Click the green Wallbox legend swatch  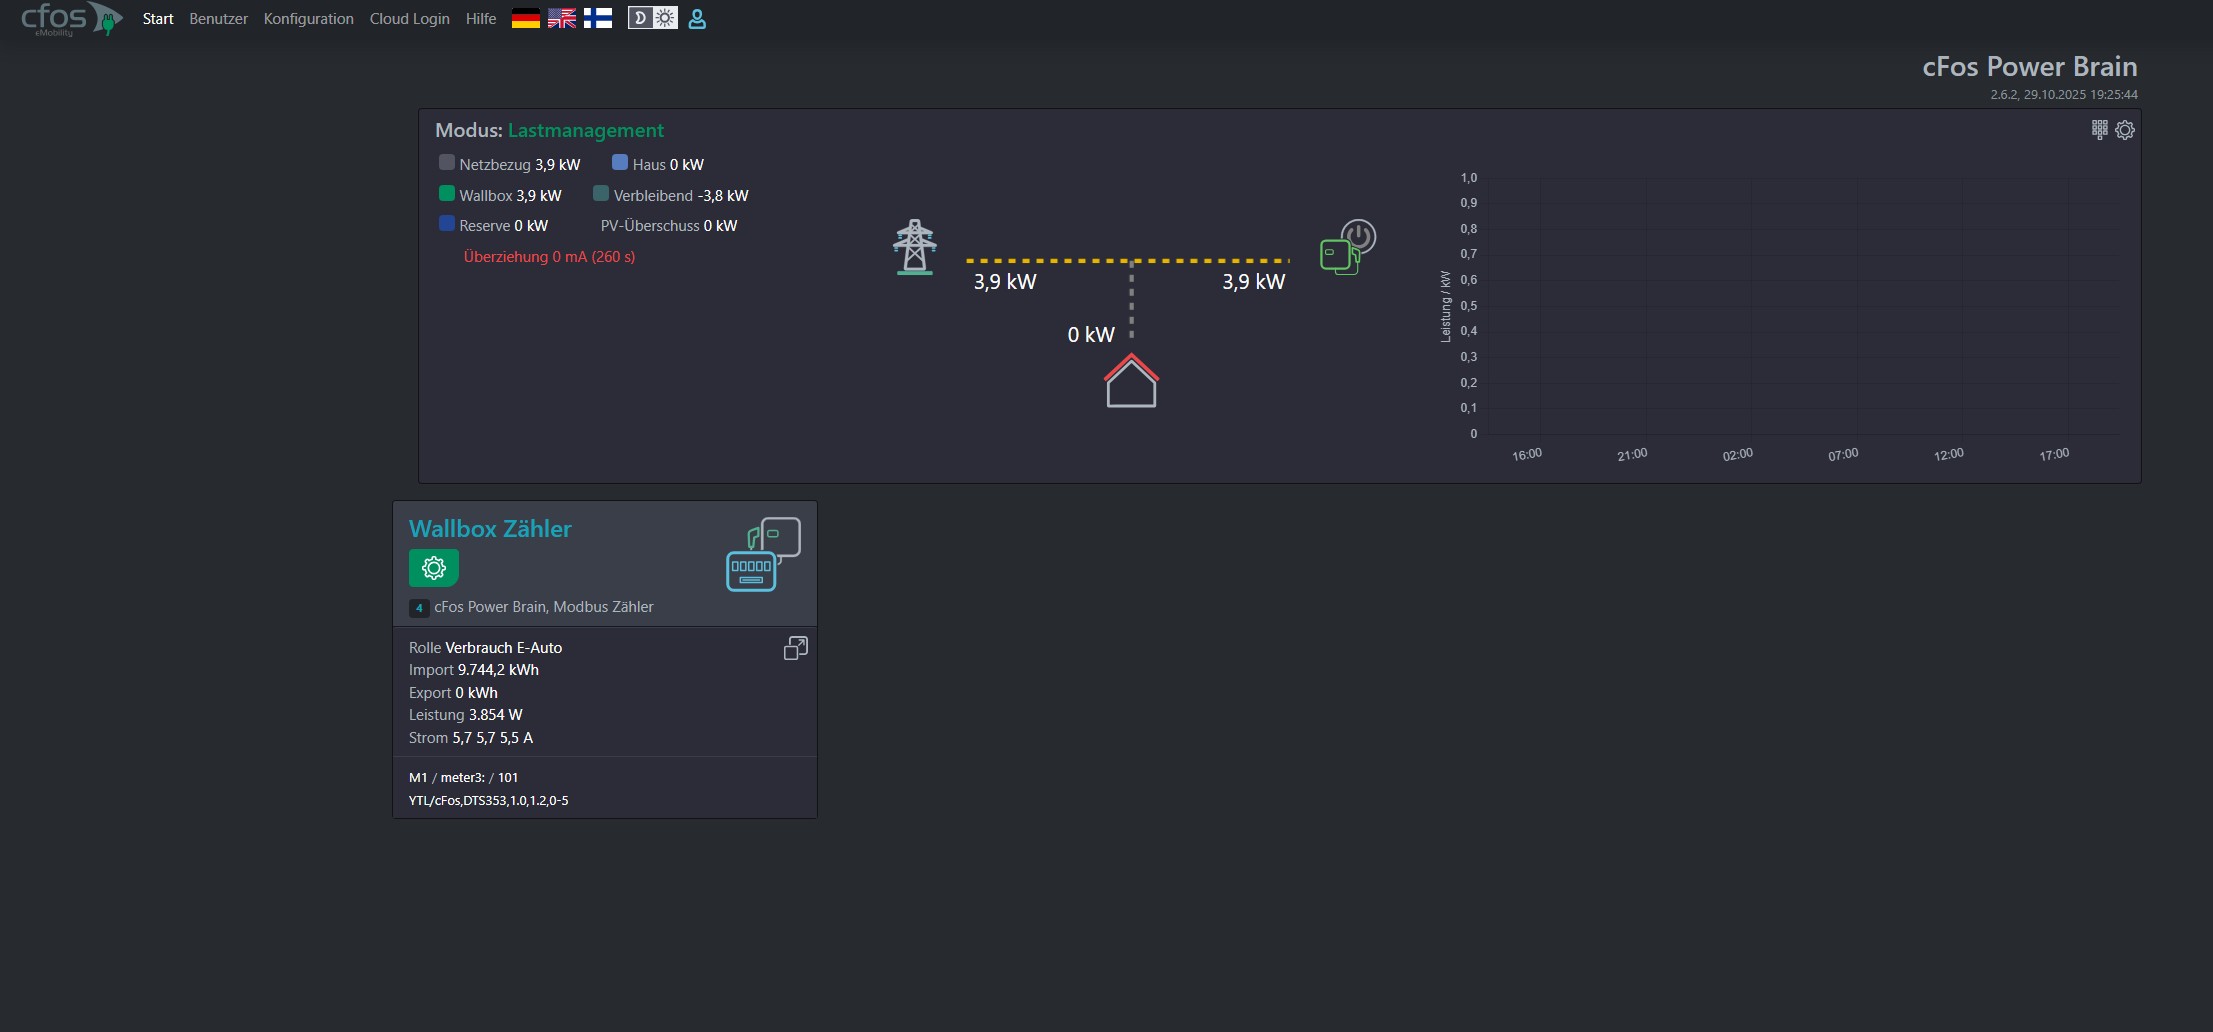tap(447, 193)
